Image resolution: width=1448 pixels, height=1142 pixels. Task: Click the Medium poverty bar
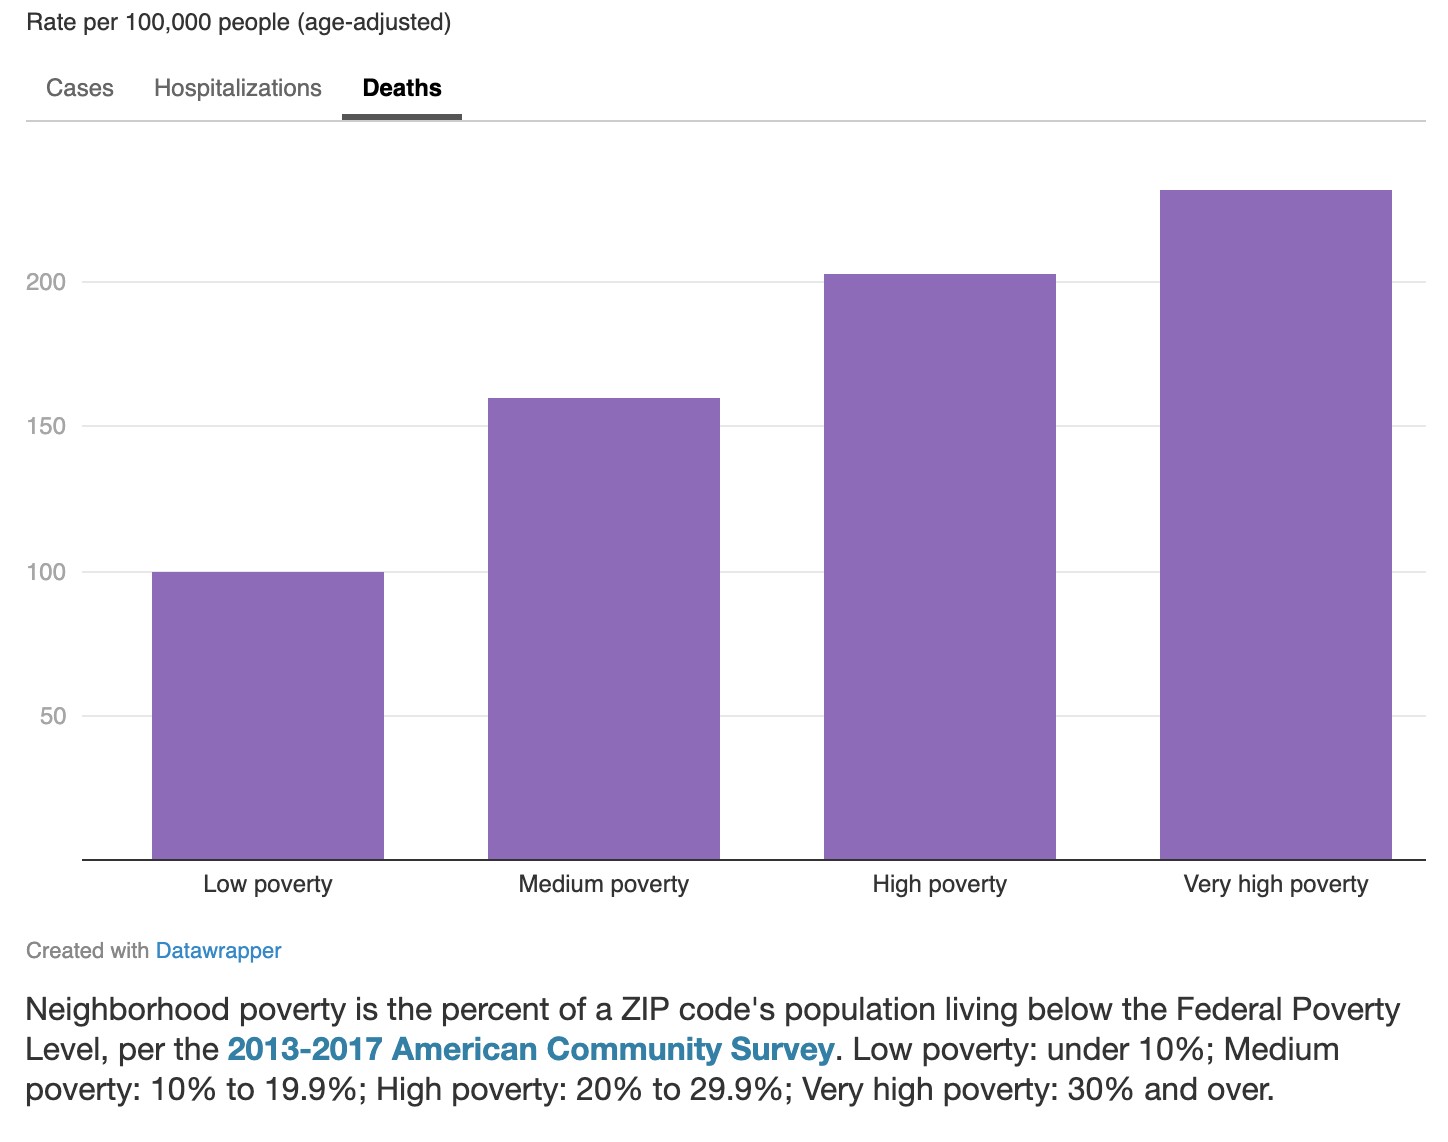pos(604,628)
